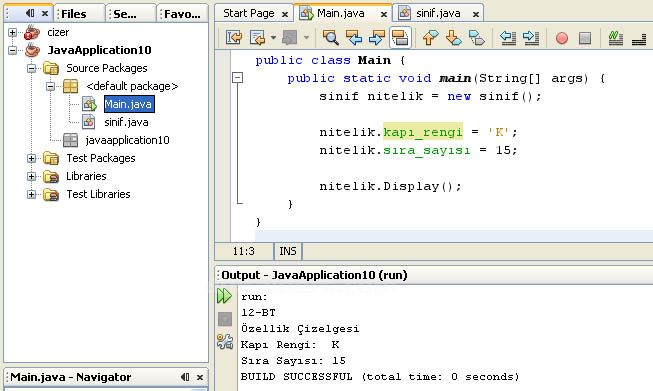Click the green Comment icon
This screenshot has height=391, width=653.
click(x=616, y=38)
